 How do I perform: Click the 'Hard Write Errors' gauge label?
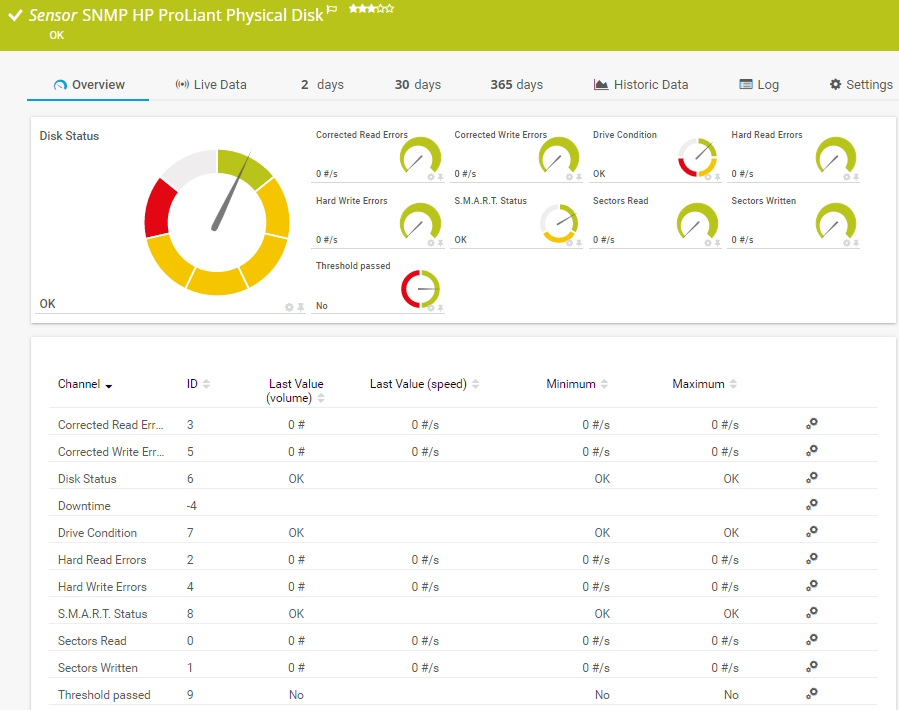click(351, 201)
